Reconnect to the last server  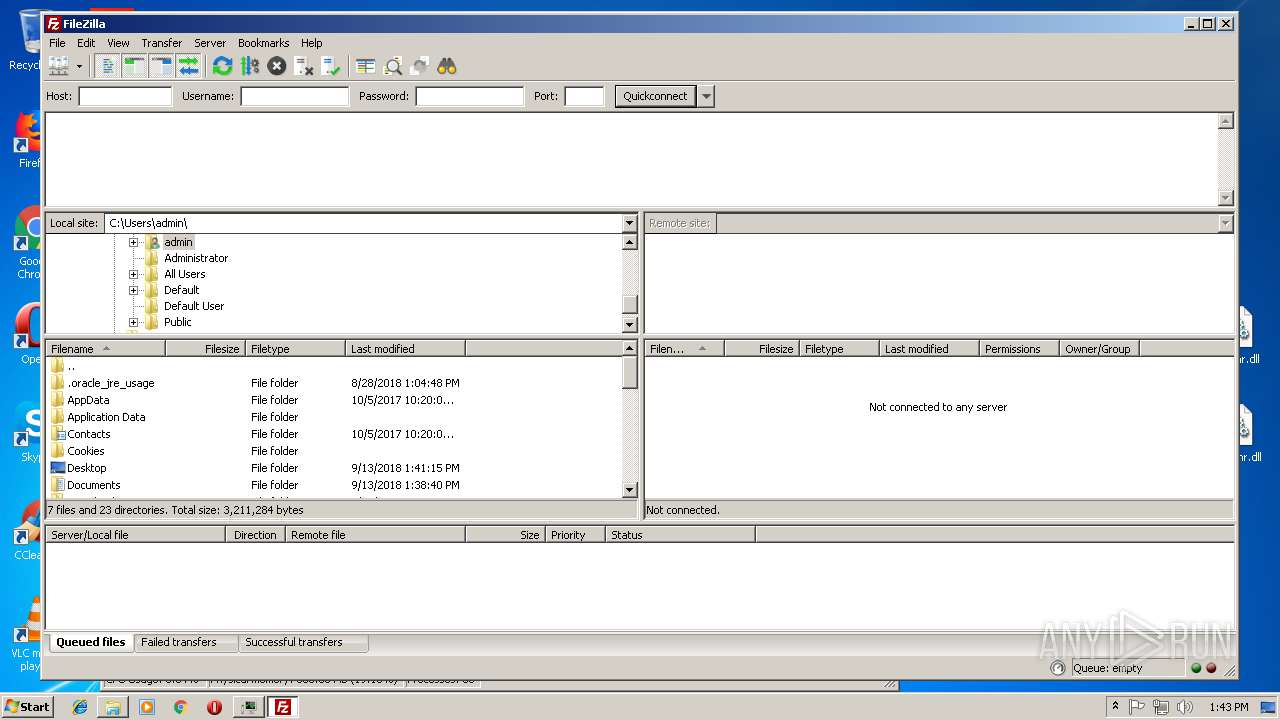331,66
